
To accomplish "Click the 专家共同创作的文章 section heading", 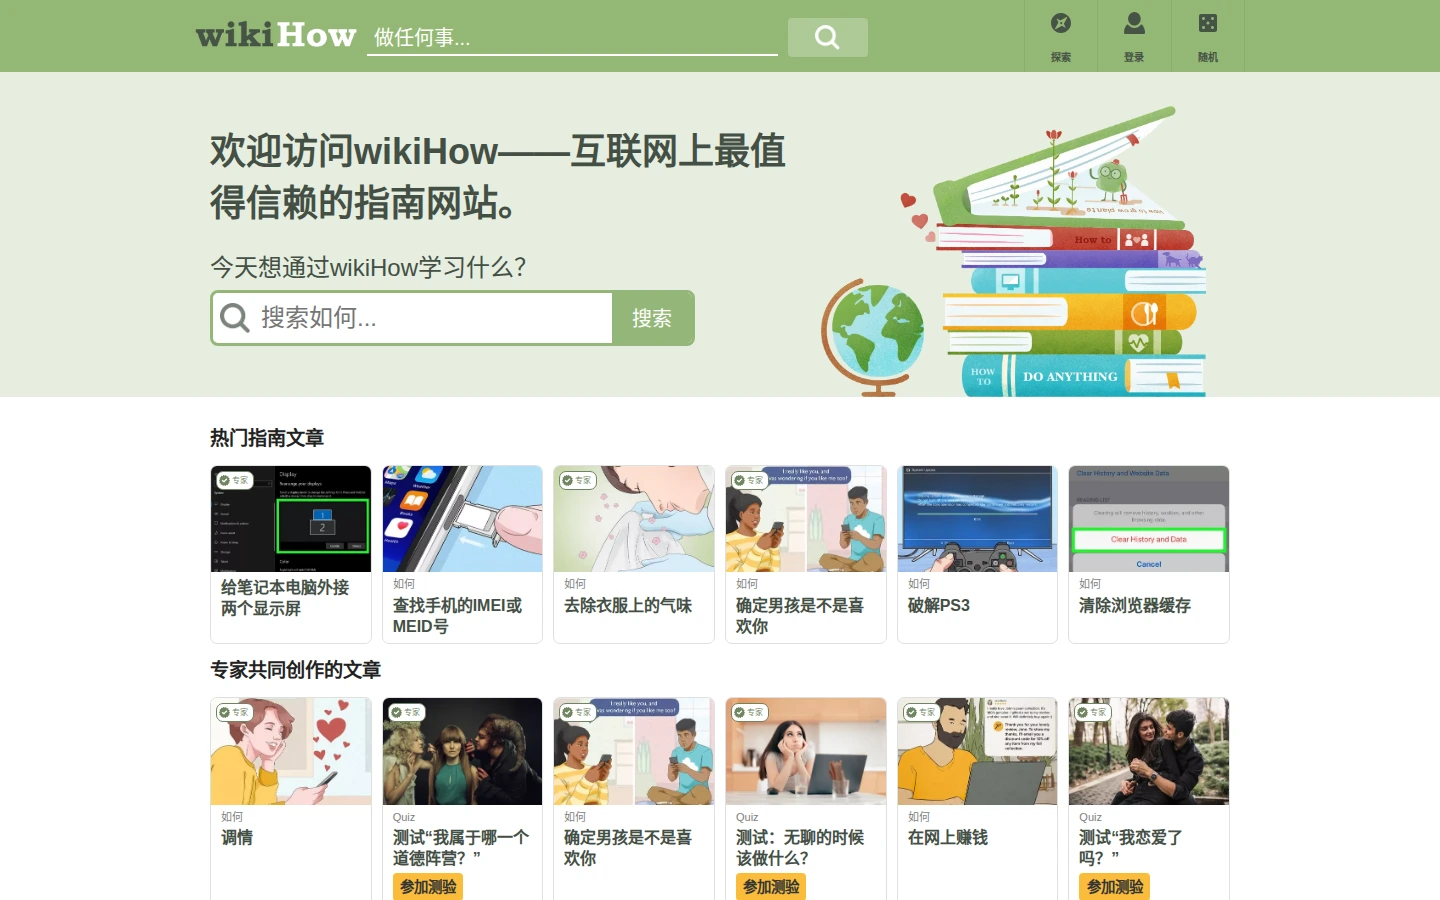I will [x=296, y=670].
